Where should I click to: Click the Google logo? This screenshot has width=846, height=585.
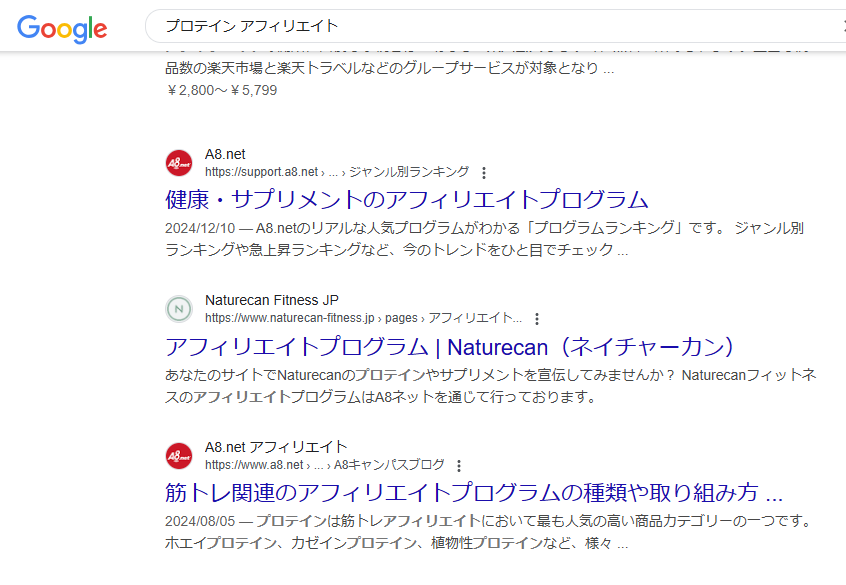(62, 27)
